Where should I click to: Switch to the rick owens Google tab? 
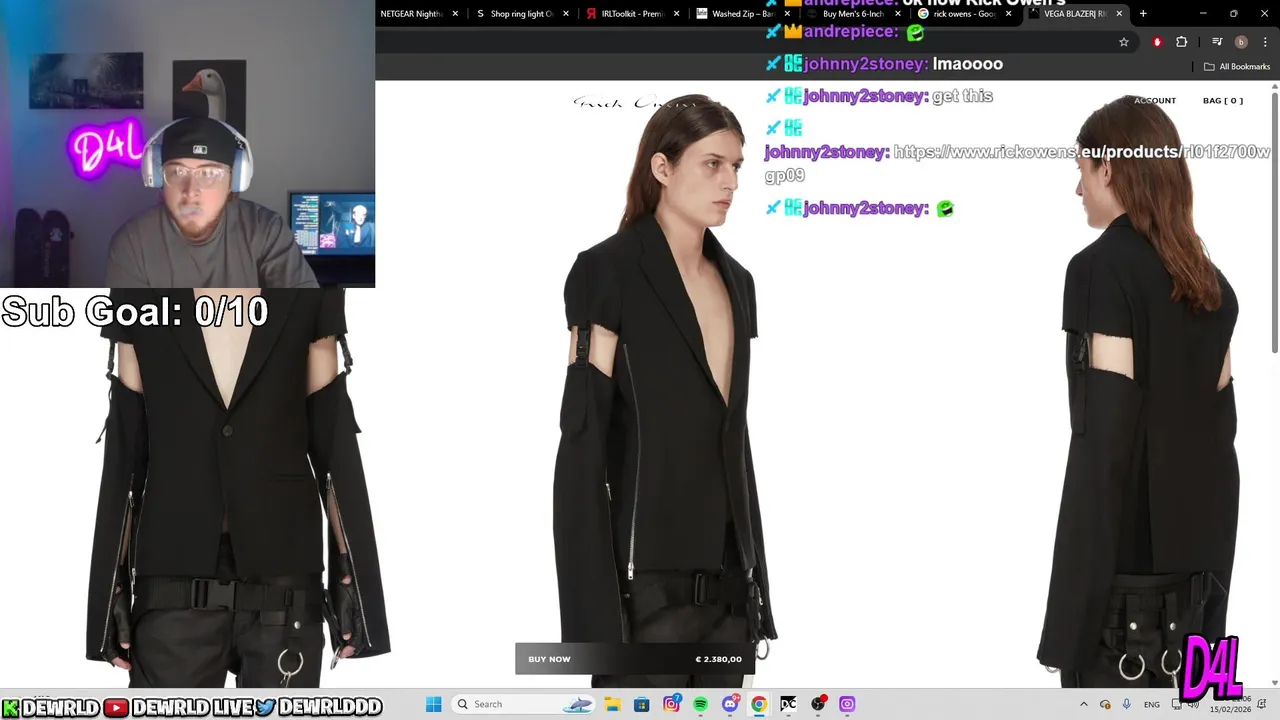click(x=962, y=14)
